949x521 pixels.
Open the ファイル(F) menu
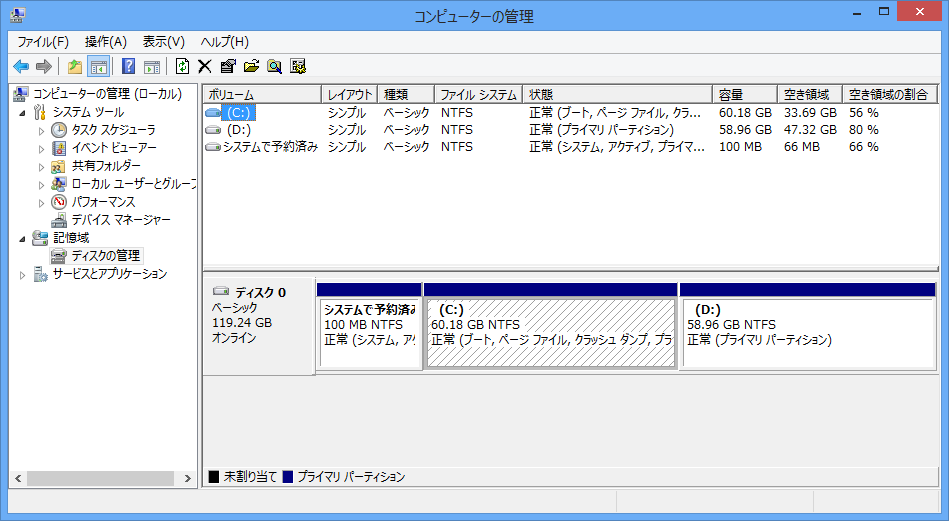tap(42, 42)
